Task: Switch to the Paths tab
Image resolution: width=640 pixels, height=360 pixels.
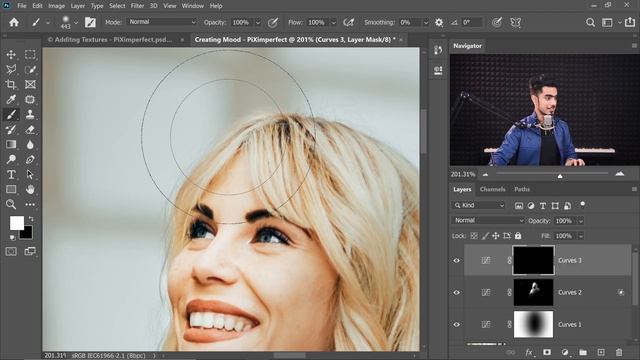Action: (522, 189)
